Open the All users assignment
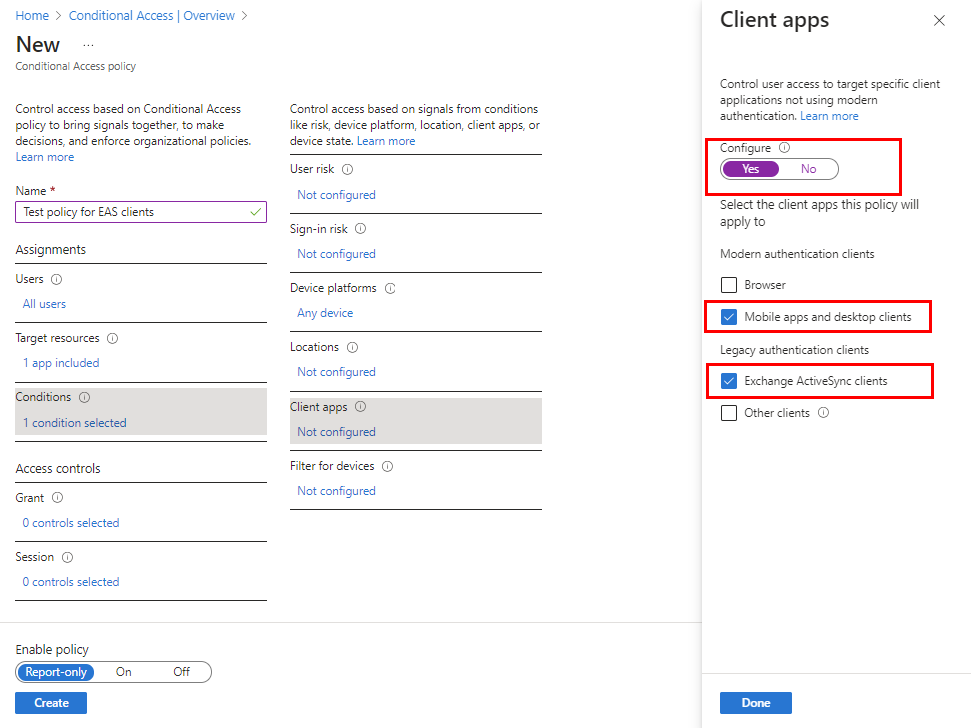971x728 pixels. click(44, 304)
